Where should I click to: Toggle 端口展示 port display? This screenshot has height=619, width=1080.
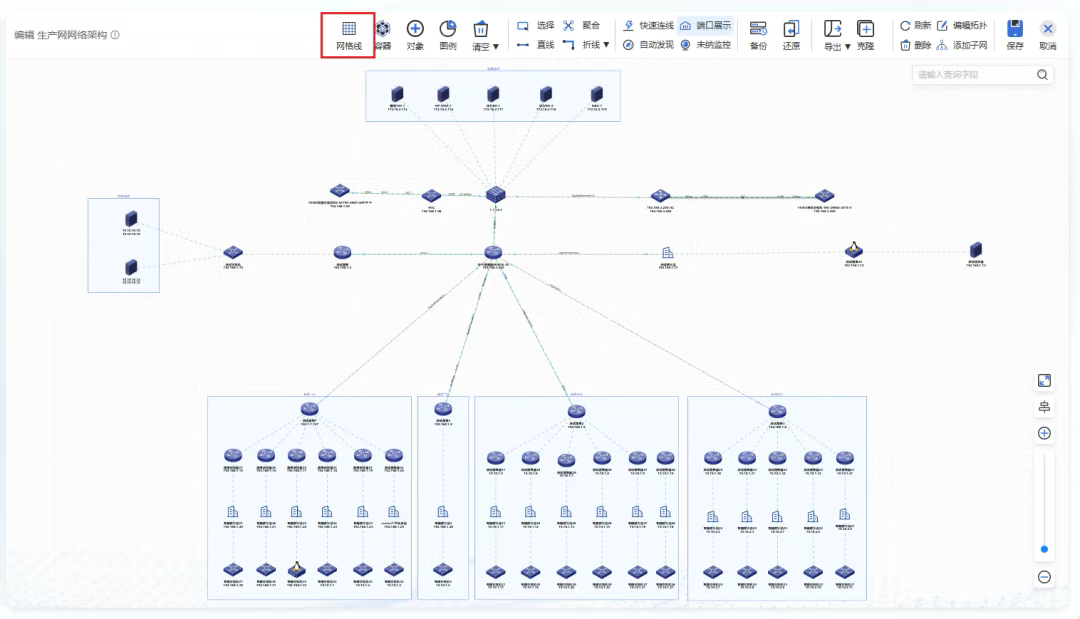tap(705, 25)
